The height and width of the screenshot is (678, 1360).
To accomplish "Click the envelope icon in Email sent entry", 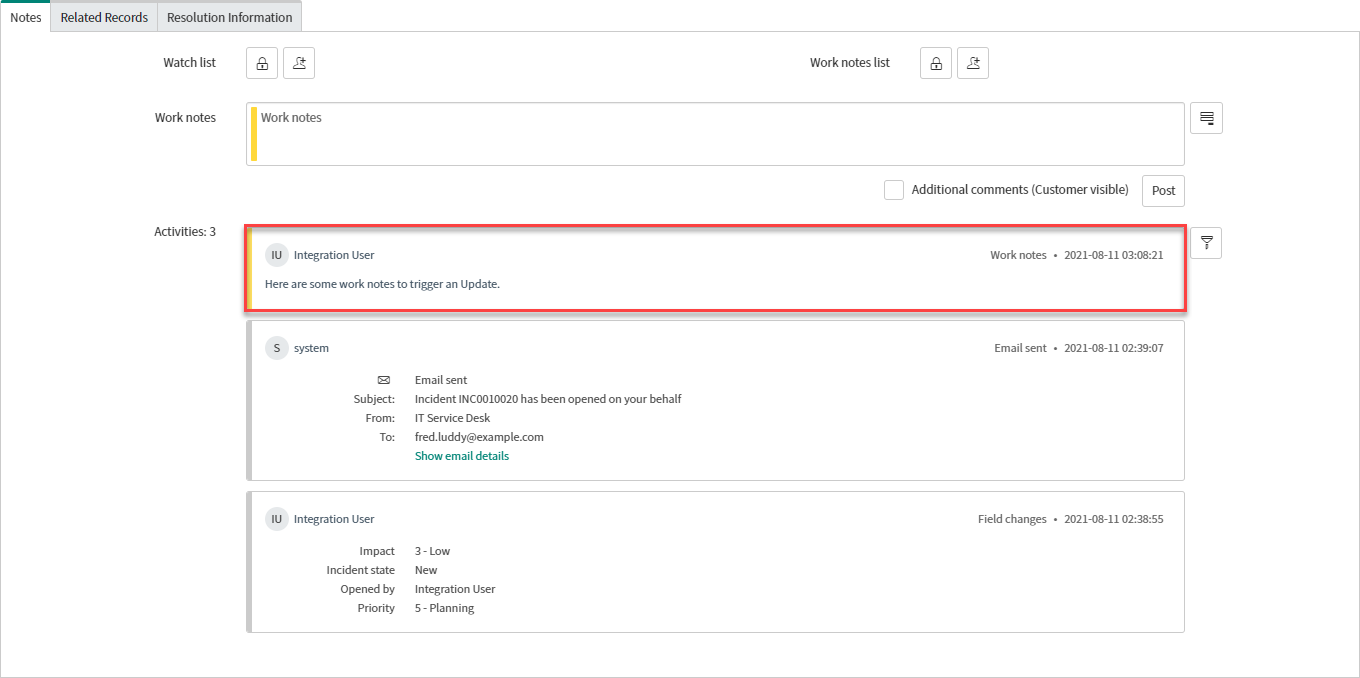I will click(383, 380).
